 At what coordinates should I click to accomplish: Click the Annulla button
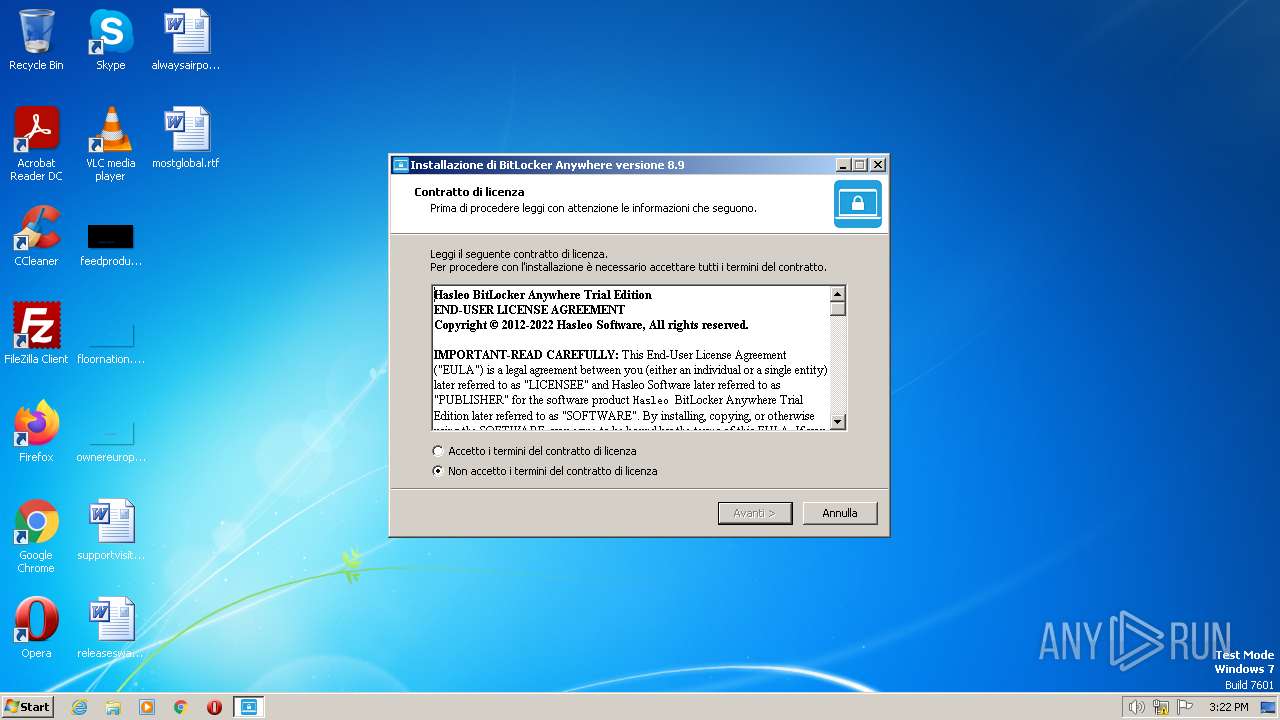click(840, 513)
